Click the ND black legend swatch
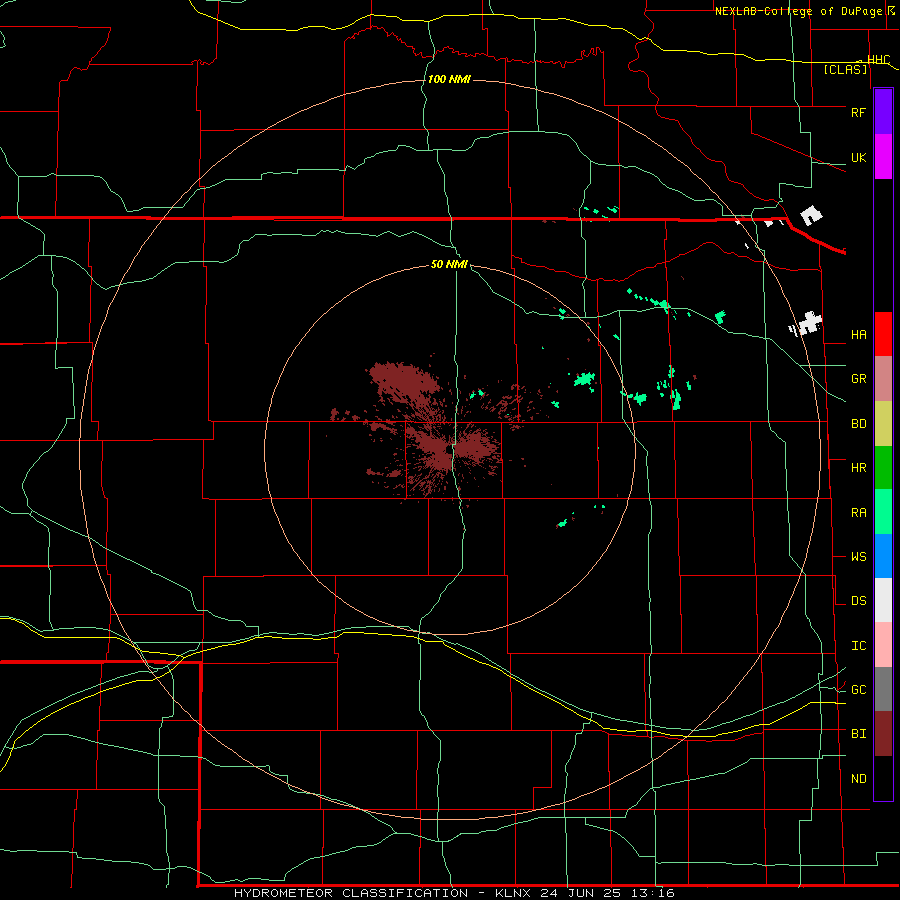 point(883,778)
